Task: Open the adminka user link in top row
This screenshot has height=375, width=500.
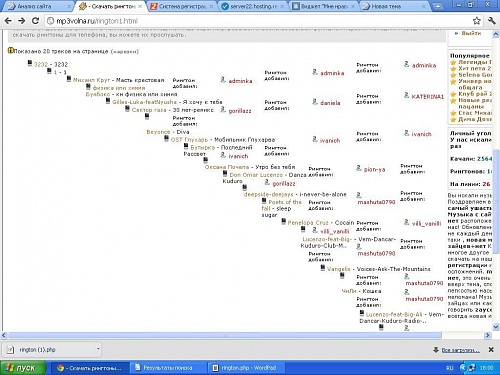Action: click(x=424, y=65)
